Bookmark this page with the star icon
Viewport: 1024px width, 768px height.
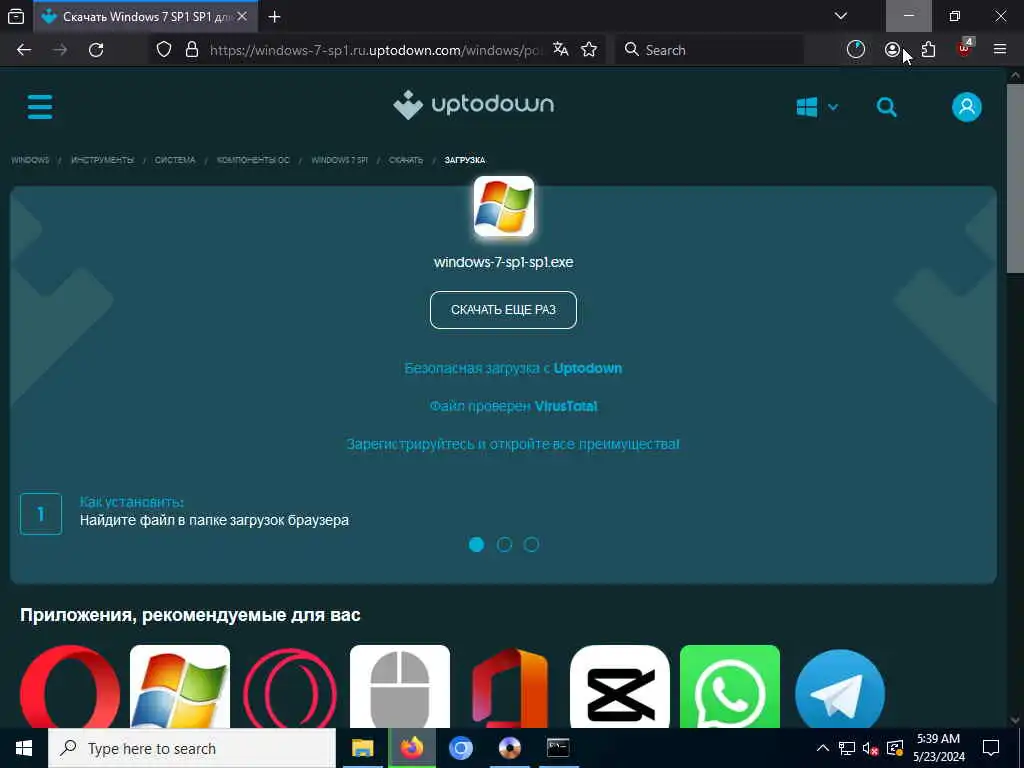point(589,50)
